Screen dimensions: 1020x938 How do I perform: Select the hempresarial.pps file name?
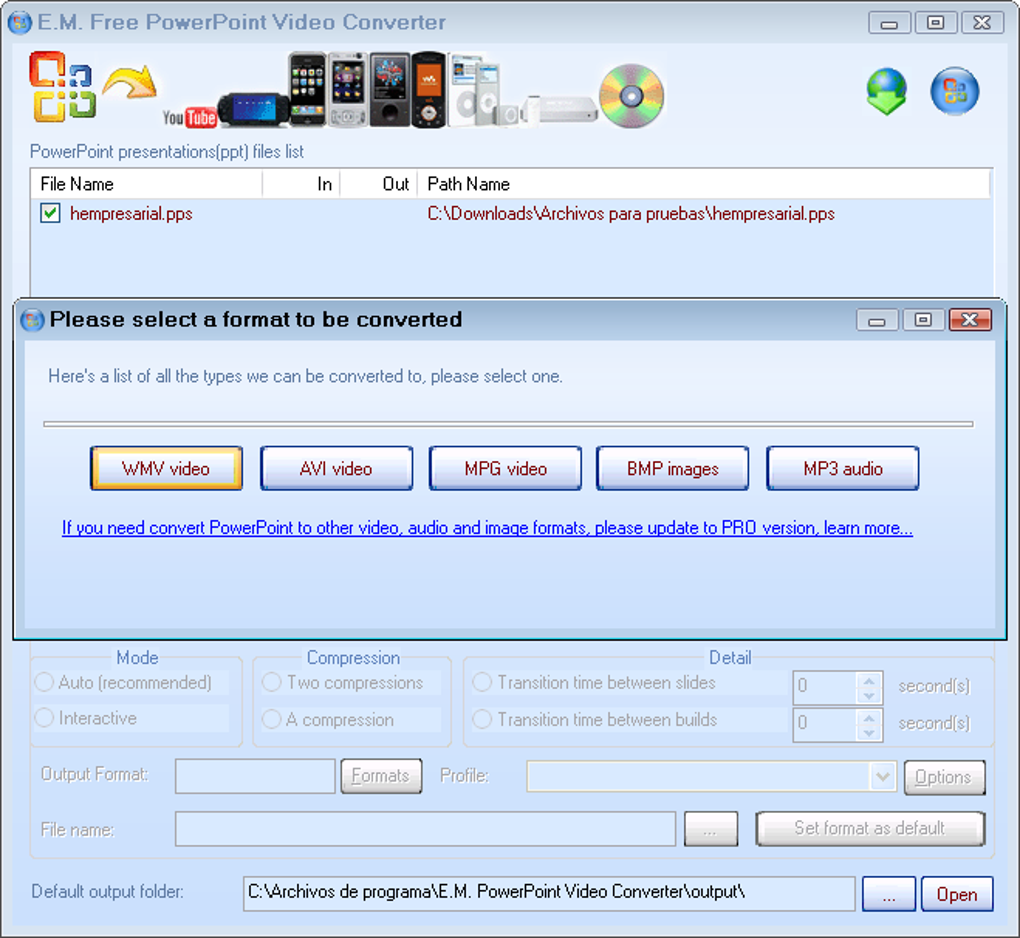[x=131, y=213]
